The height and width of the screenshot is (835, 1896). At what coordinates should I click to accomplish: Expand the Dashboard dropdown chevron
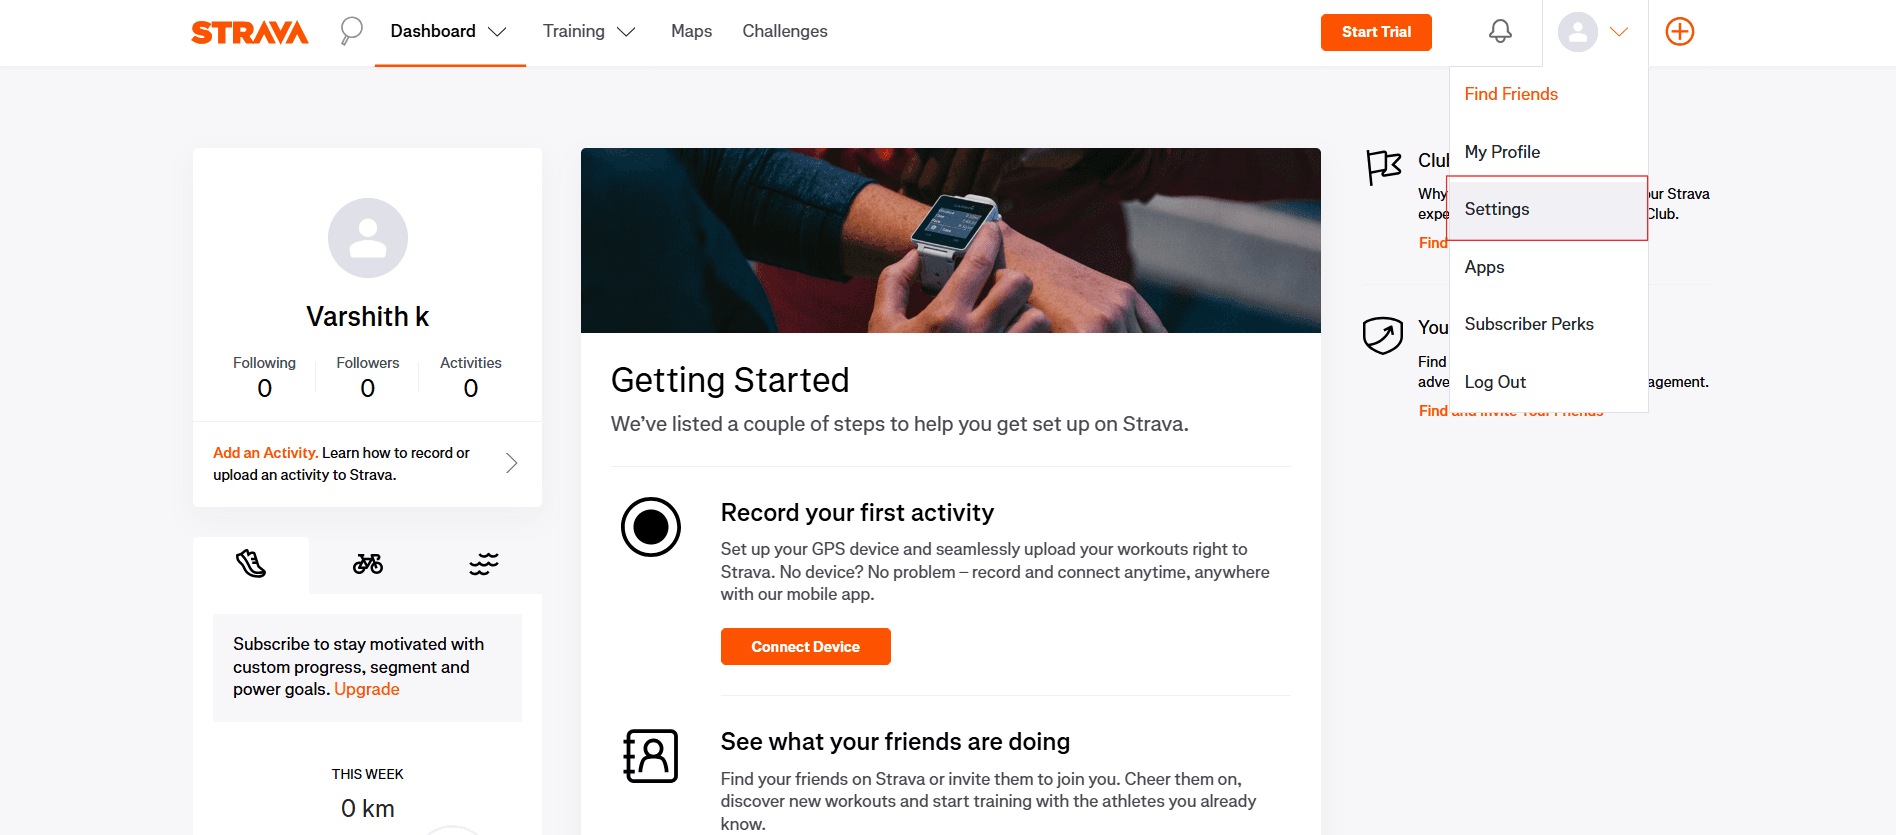pos(497,32)
